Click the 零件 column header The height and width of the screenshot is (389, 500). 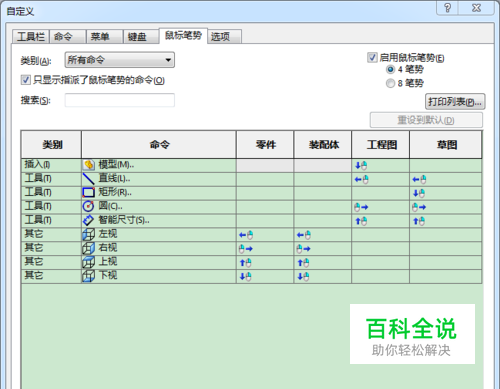pos(265,145)
